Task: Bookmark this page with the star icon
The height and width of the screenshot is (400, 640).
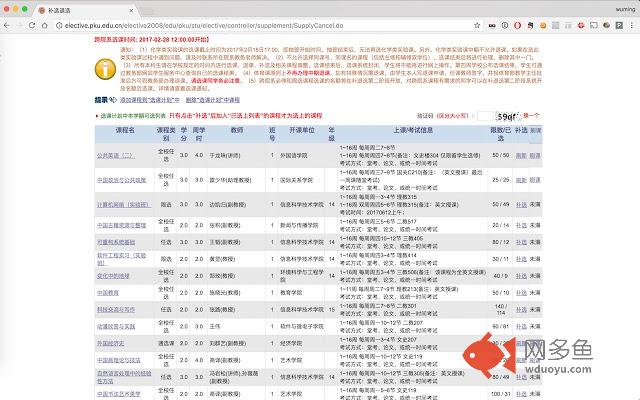Action: [477, 25]
